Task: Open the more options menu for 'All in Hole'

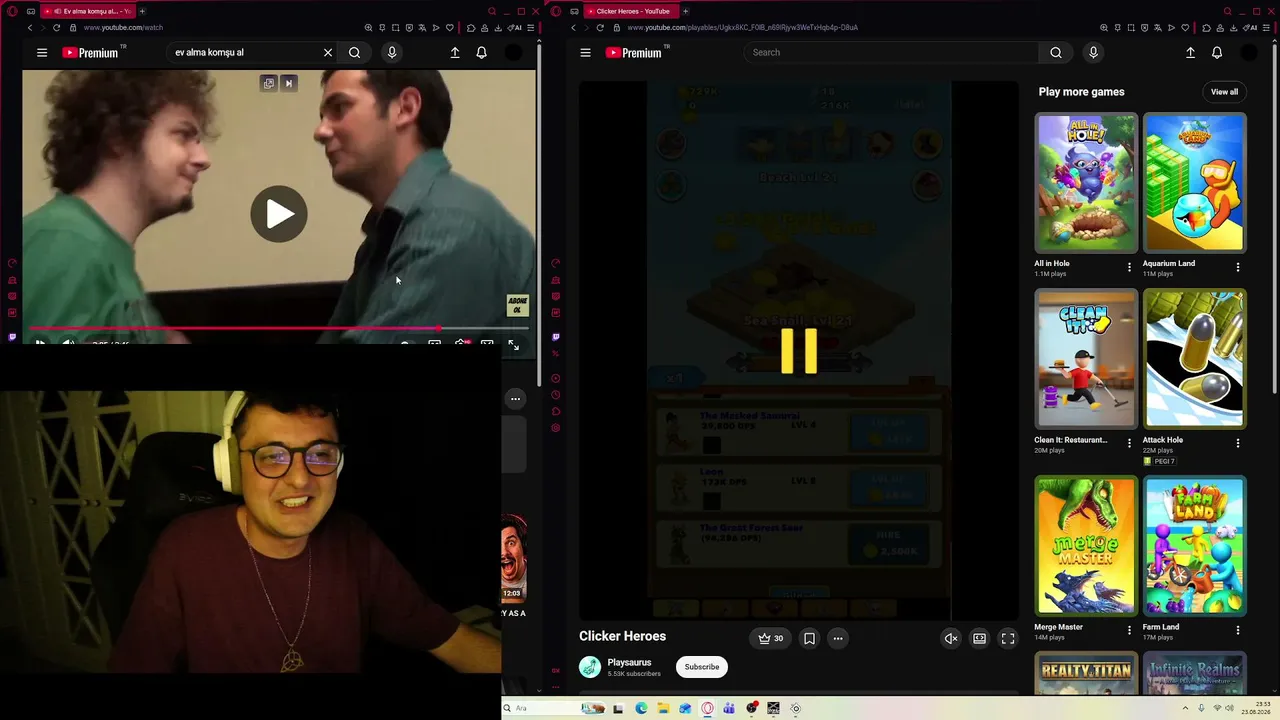Action: [1129, 267]
